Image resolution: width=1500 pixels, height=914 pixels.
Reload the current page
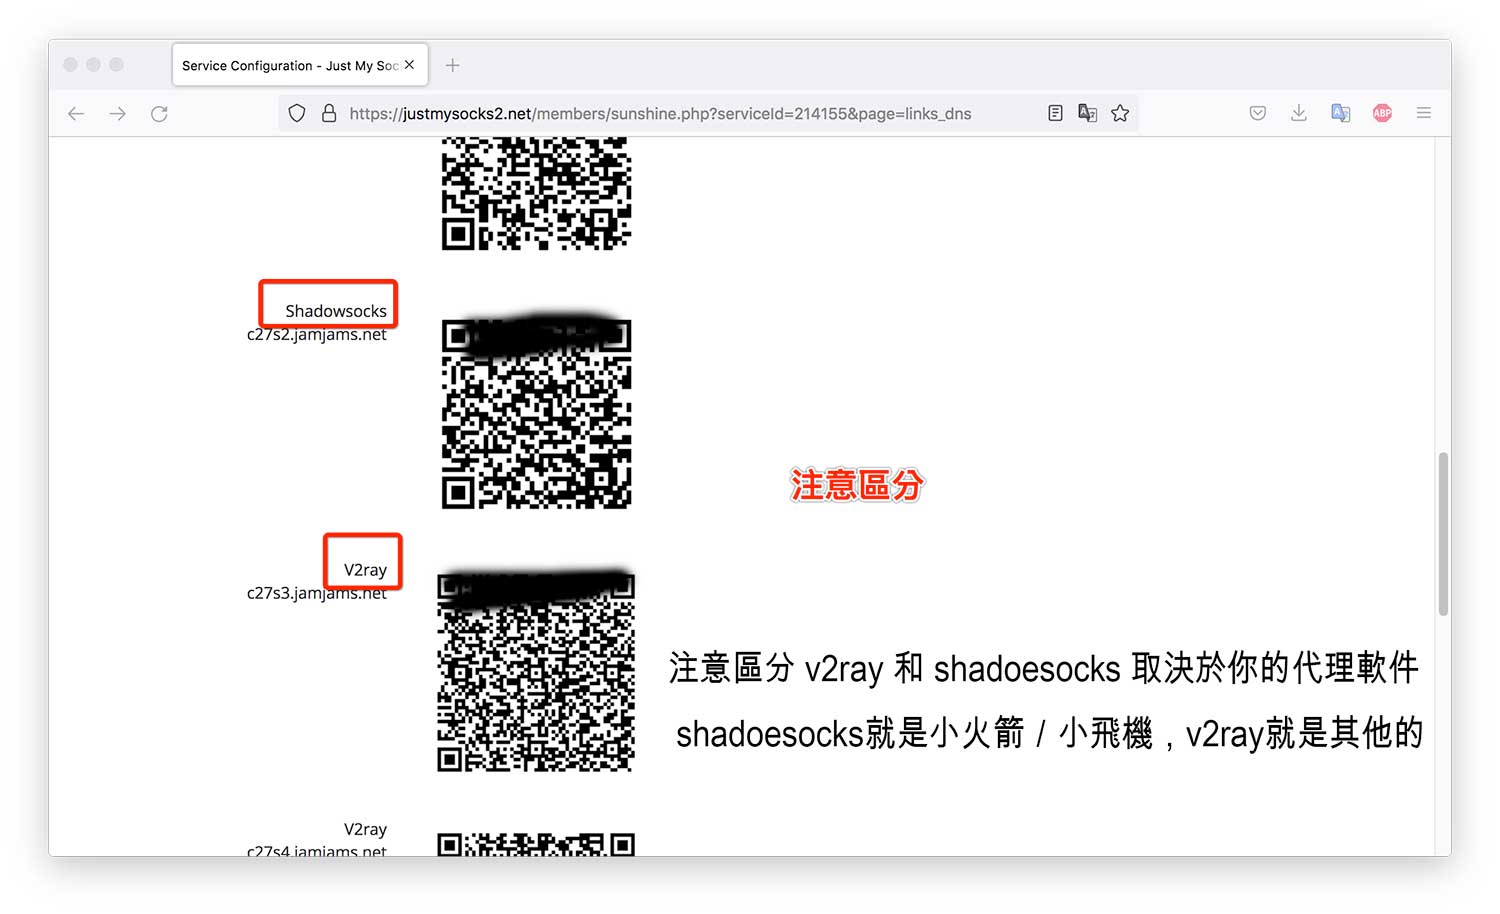point(159,114)
